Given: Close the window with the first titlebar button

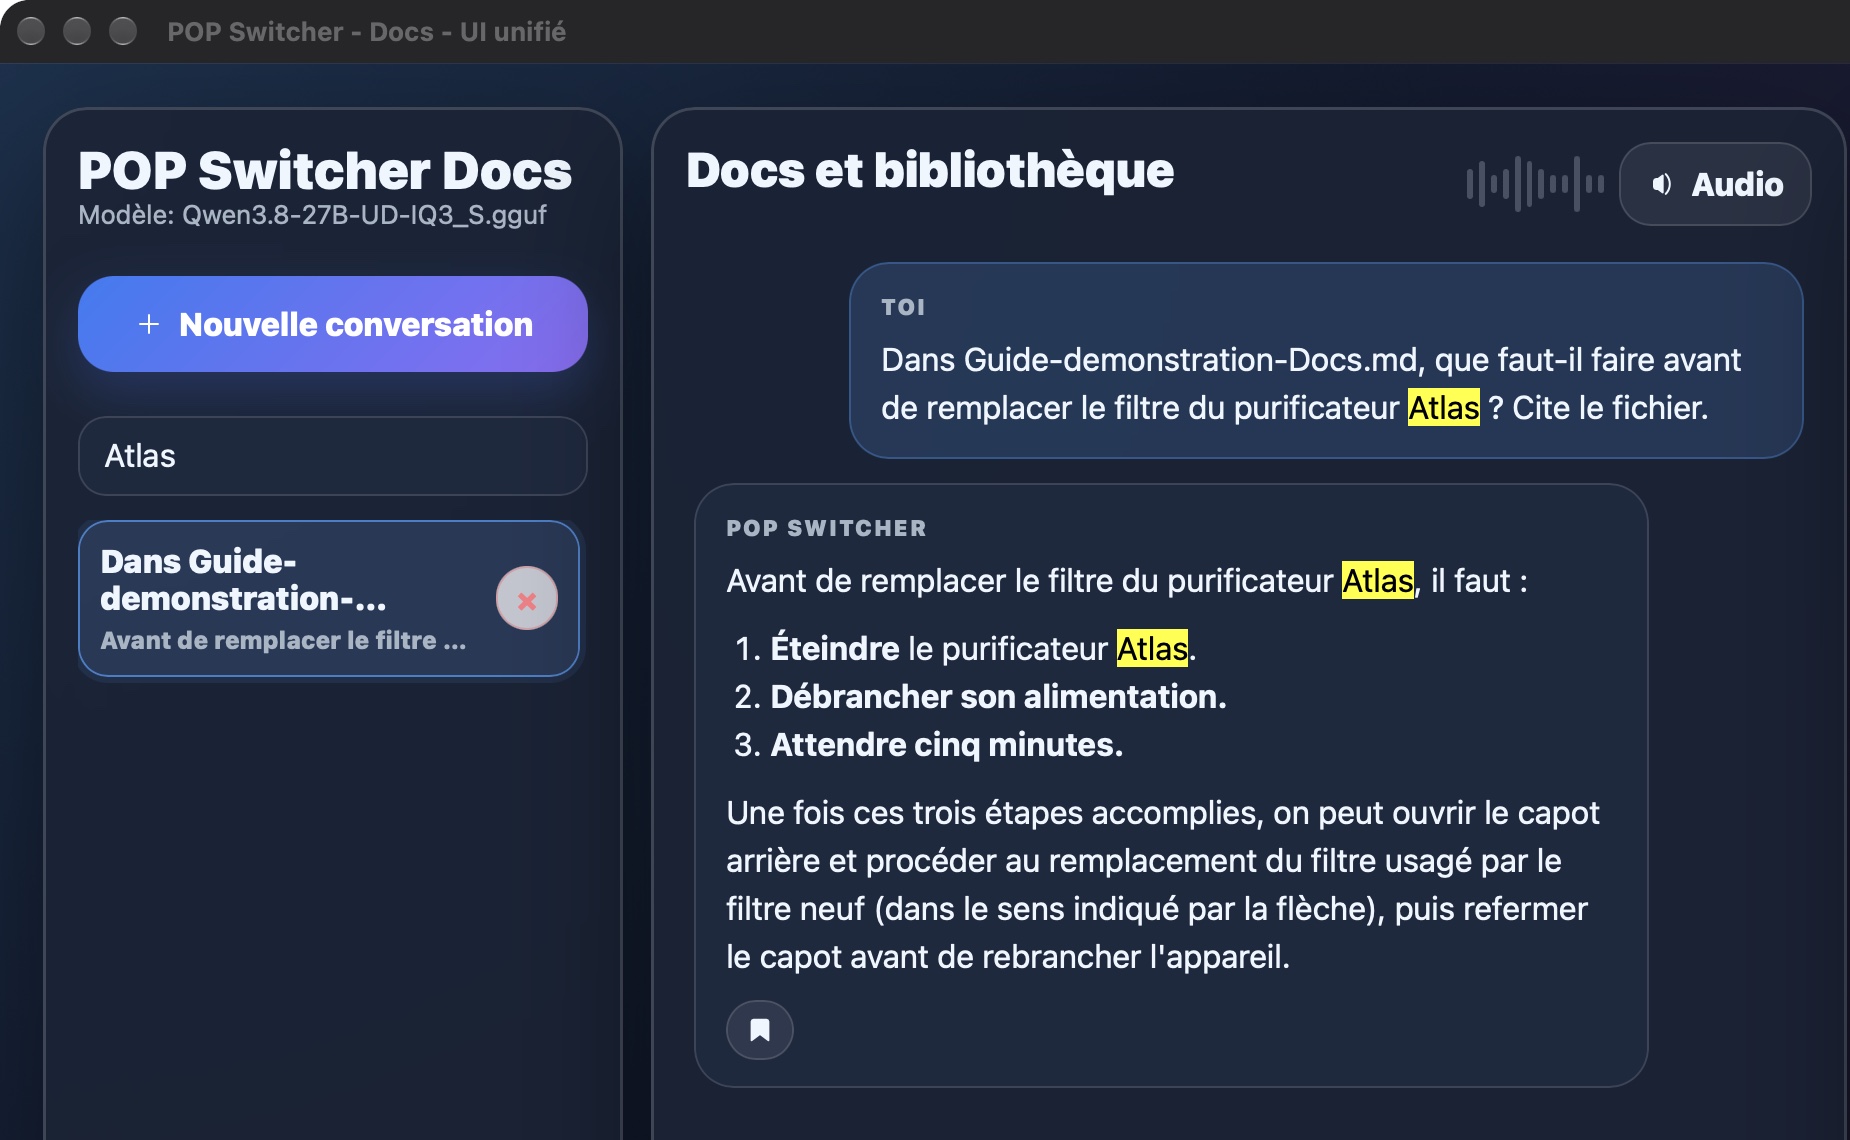Looking at the screenshot, I should pyautogui.click(x=32, y=31).
